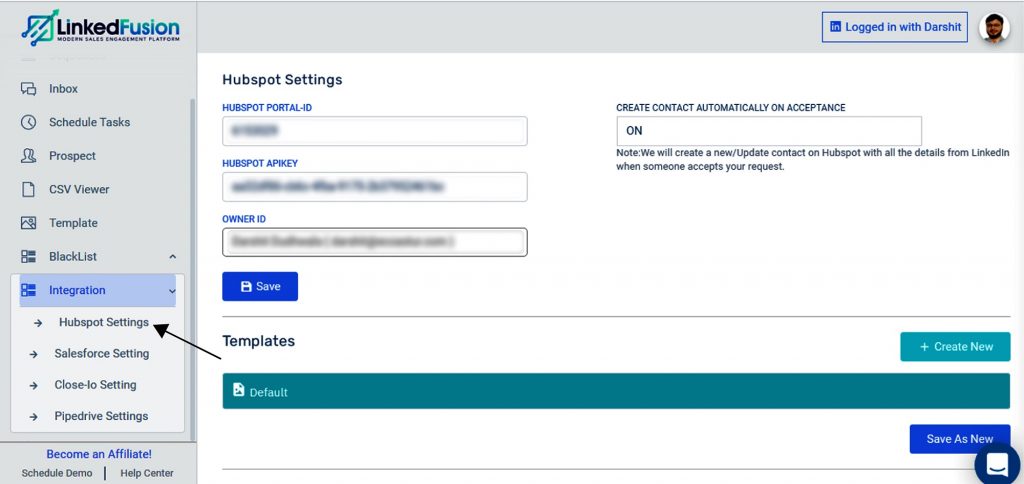Select Salesforce Setting submenu item
This screenshot has width=1024, height=484.
click(102, 353)
